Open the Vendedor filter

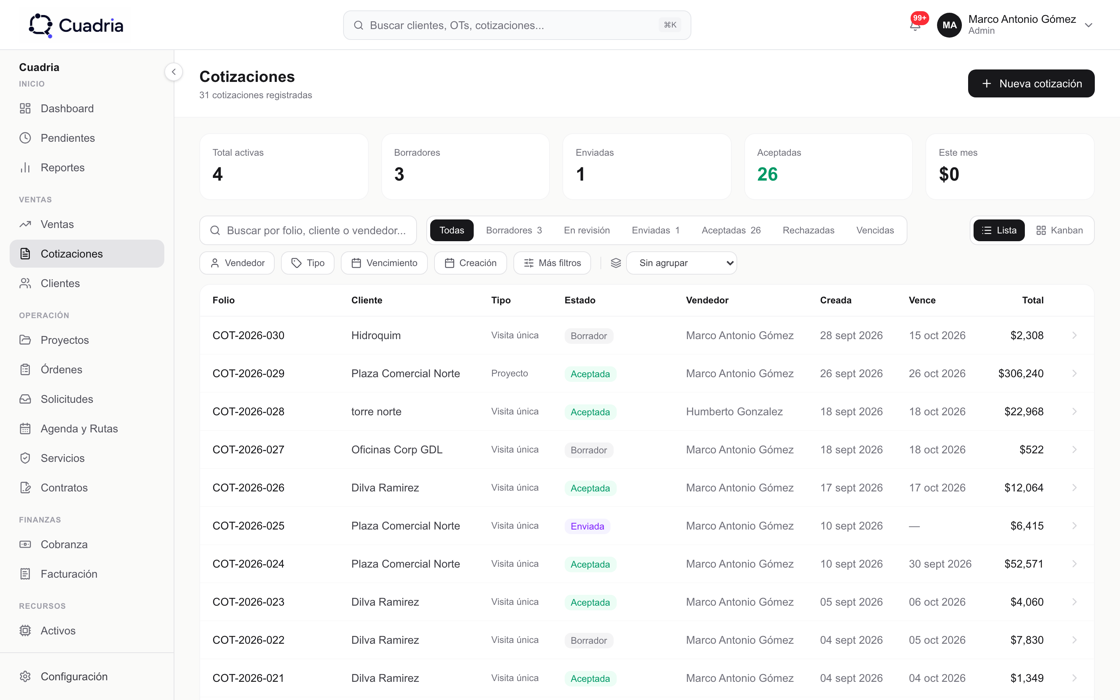(237, 263)
